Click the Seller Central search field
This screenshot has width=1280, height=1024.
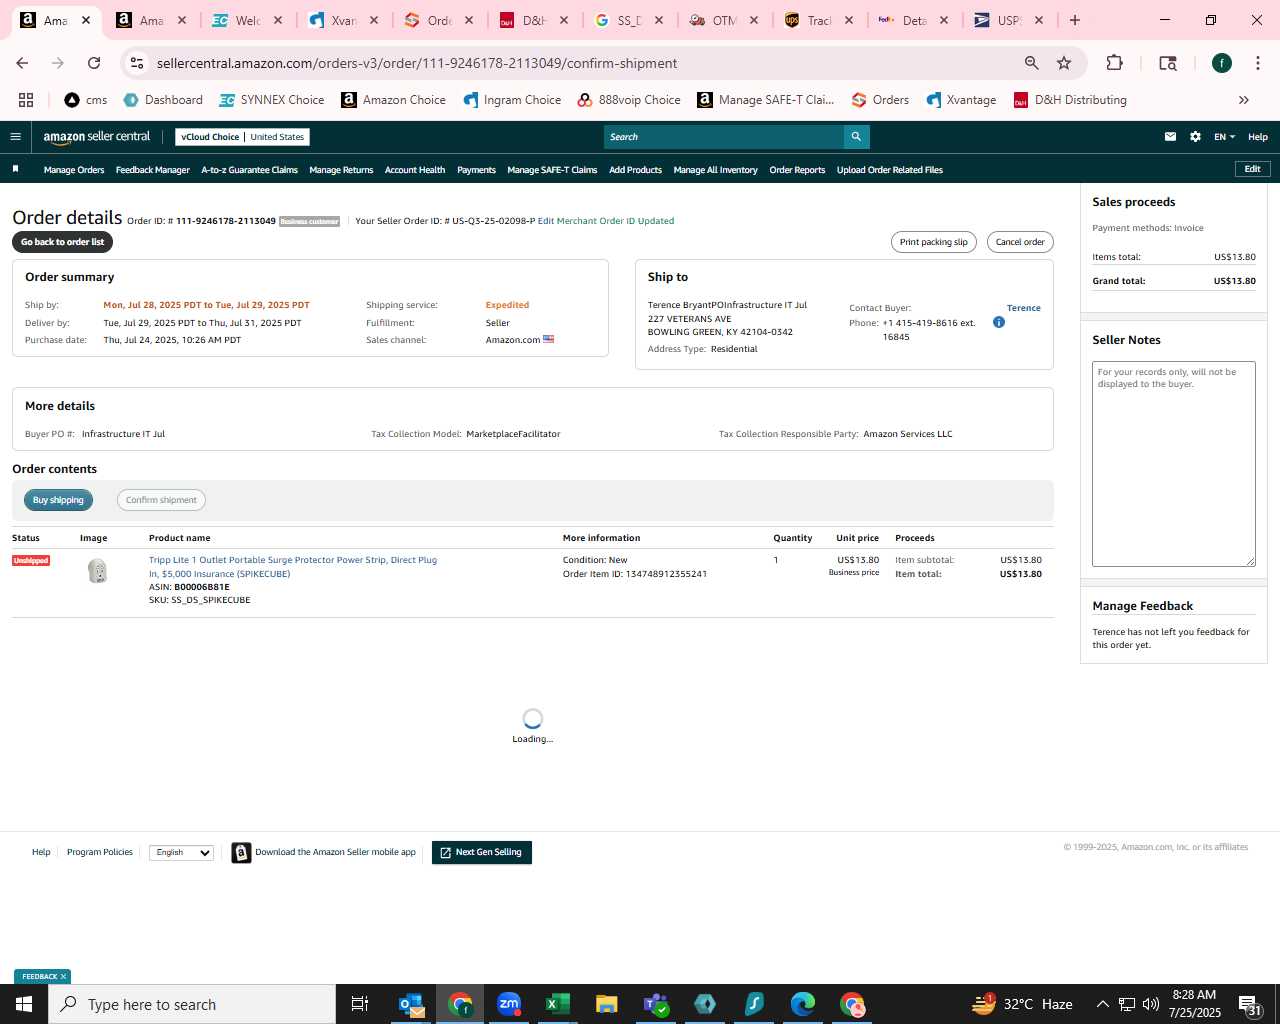pyautogui.click(x=724, y=137)
